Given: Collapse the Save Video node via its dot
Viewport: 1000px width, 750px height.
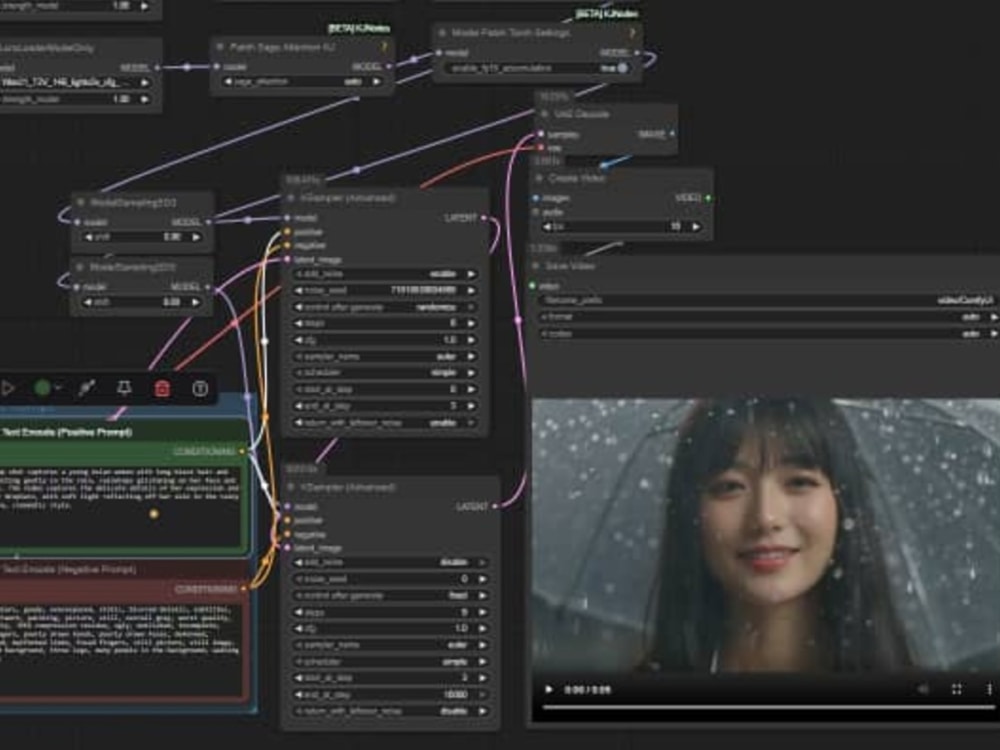Looking at the screenshot, I should 536,266.
